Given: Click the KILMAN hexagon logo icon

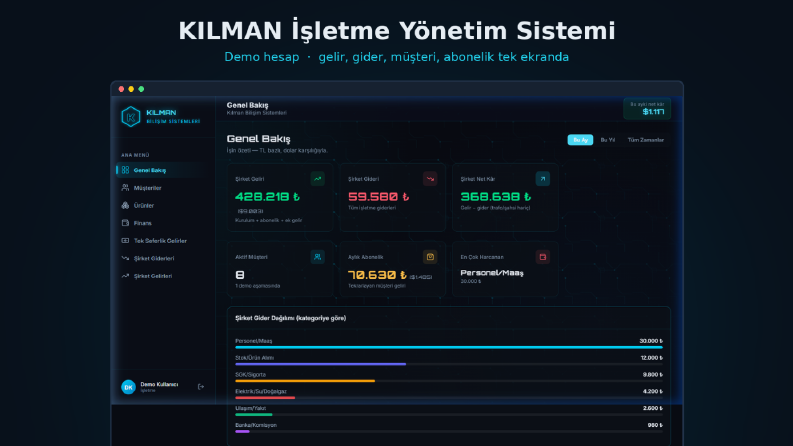Looking at the screenshot, I should (130, 116).
